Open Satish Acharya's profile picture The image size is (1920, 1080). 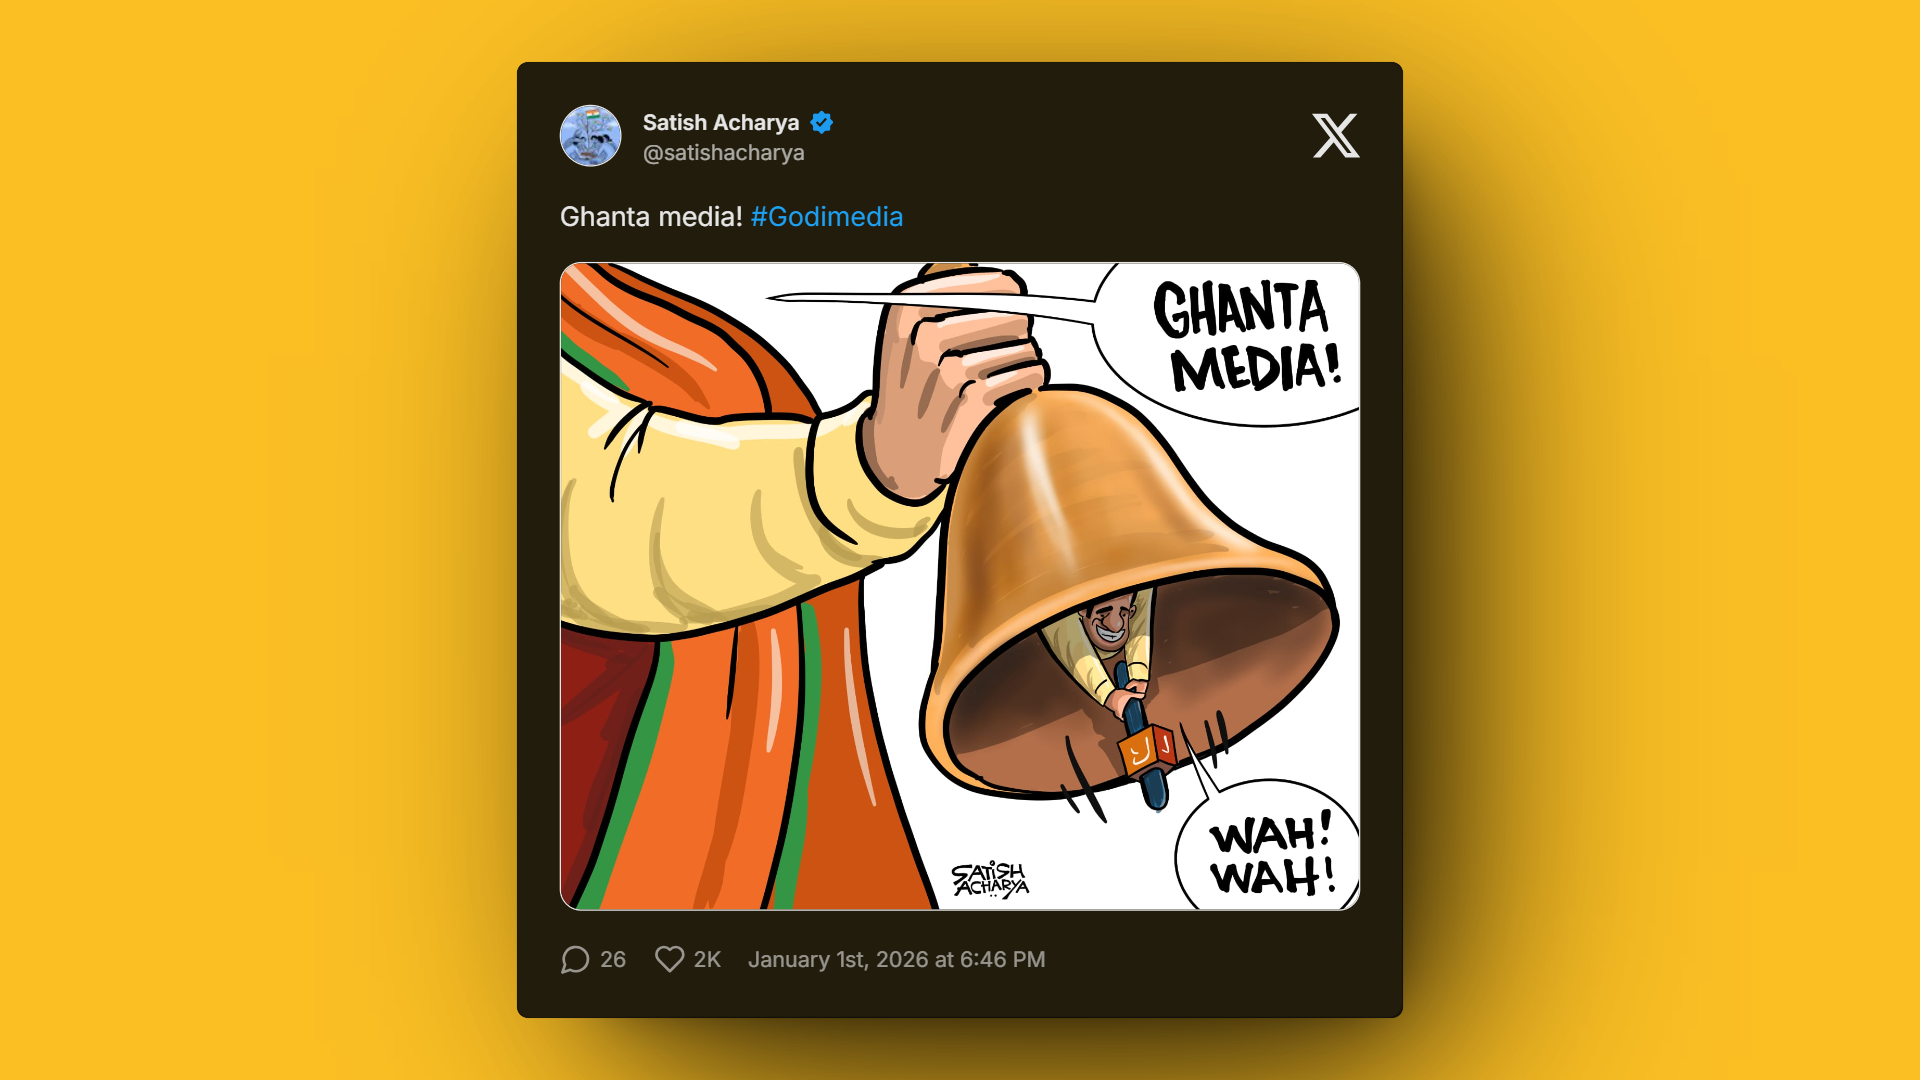tap(590, 136)
